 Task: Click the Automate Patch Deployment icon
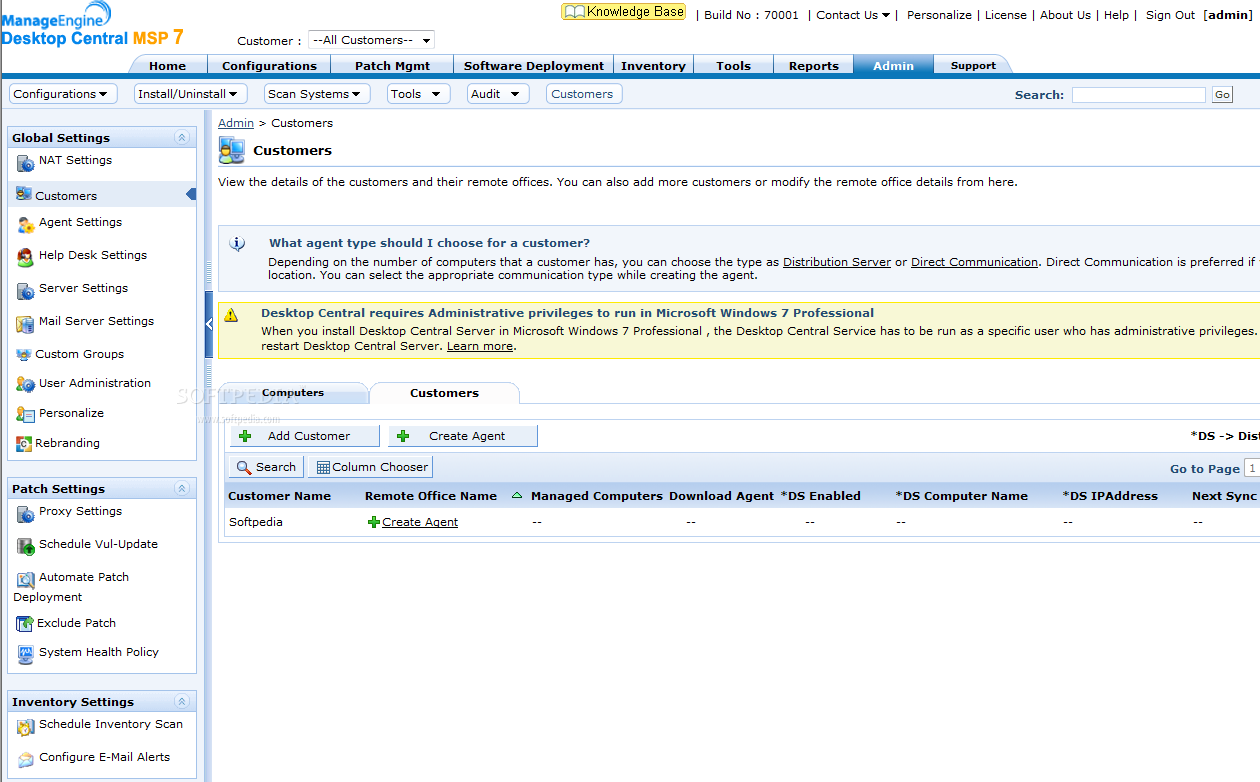point(26,579)
